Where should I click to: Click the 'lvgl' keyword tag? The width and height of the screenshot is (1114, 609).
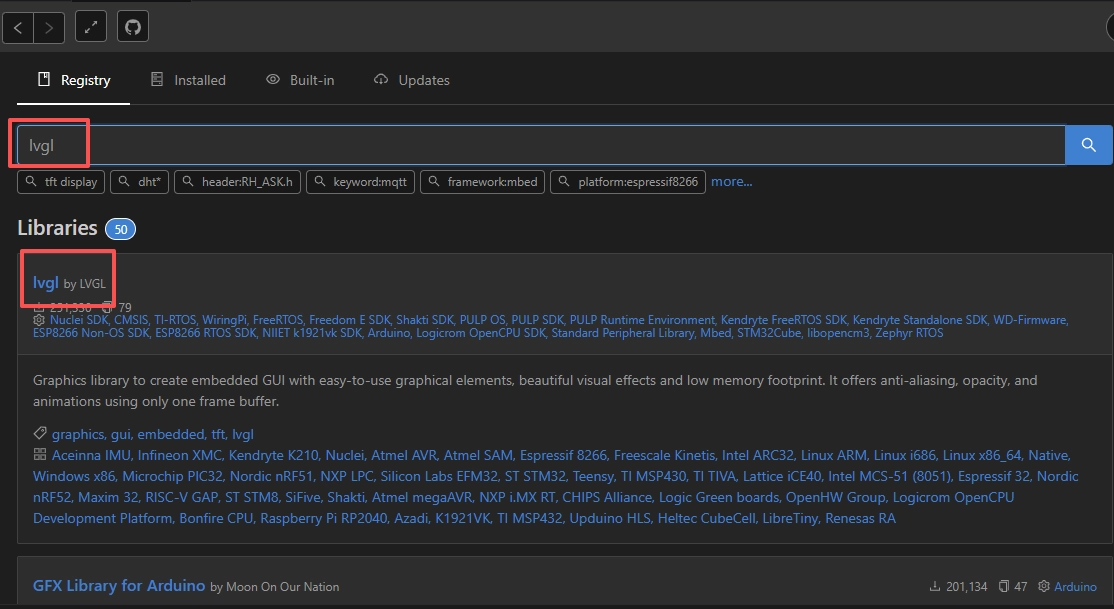click(x=243, y=434)
